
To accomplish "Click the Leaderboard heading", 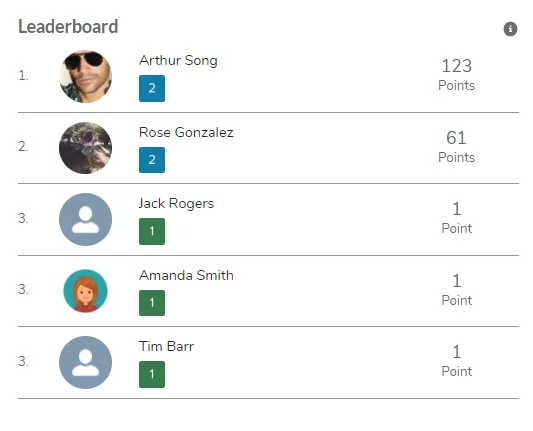I will coord(68,27).
